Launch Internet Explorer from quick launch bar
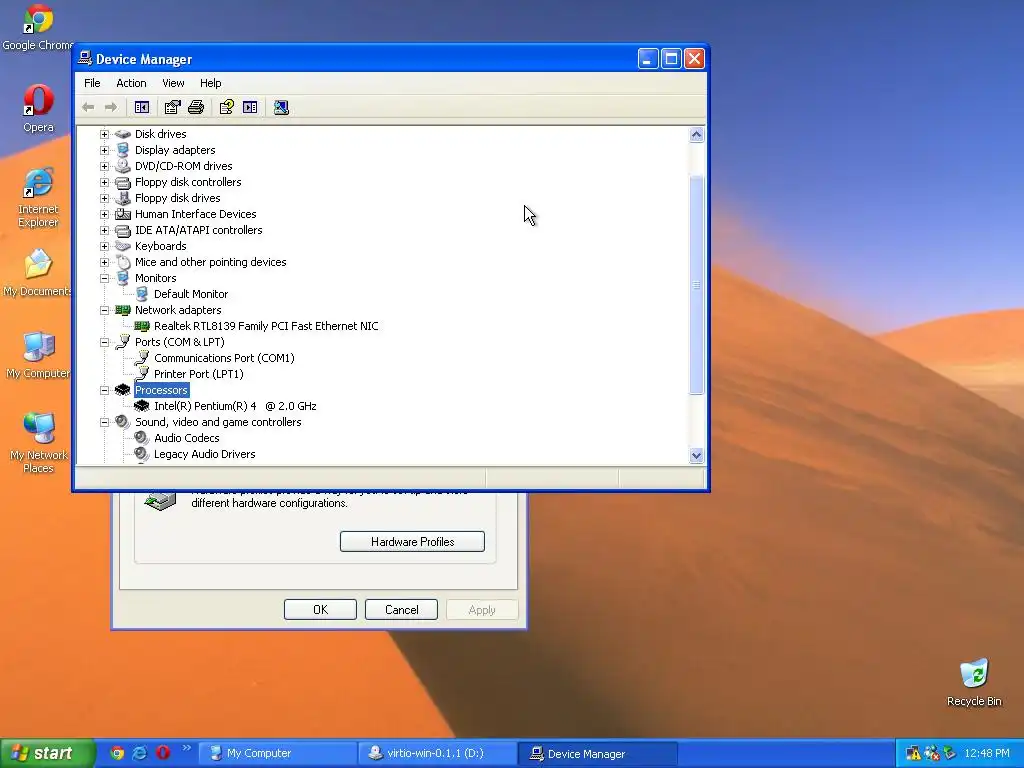 tap(140, 753)
